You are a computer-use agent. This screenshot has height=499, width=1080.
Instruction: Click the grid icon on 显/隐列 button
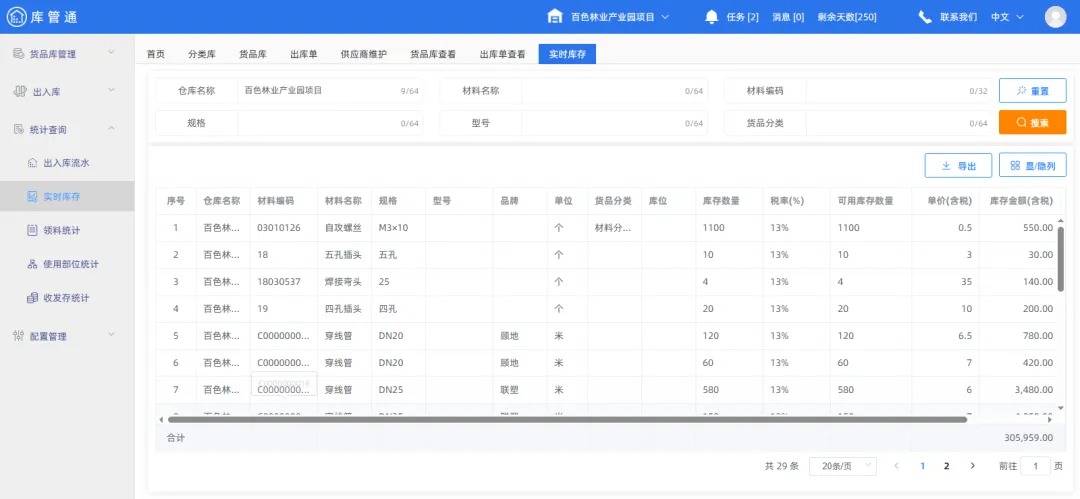1015,165
